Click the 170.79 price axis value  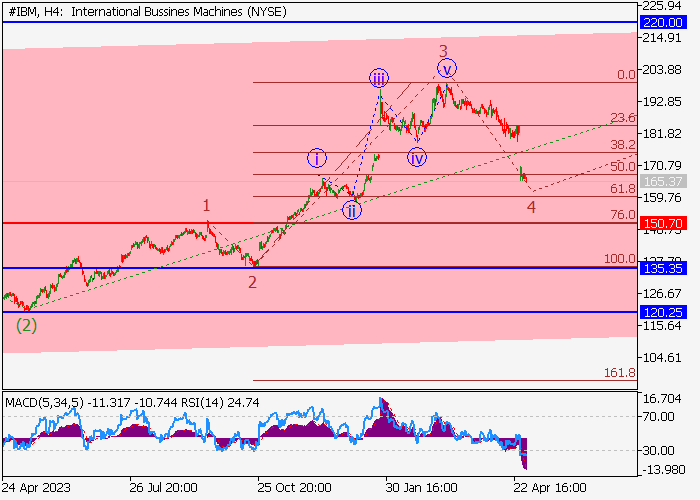[662, 166]
